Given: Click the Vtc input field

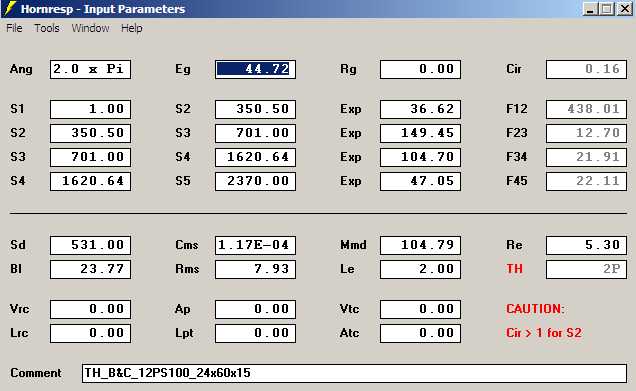Looking at the screenshot, I should [421, 309].
